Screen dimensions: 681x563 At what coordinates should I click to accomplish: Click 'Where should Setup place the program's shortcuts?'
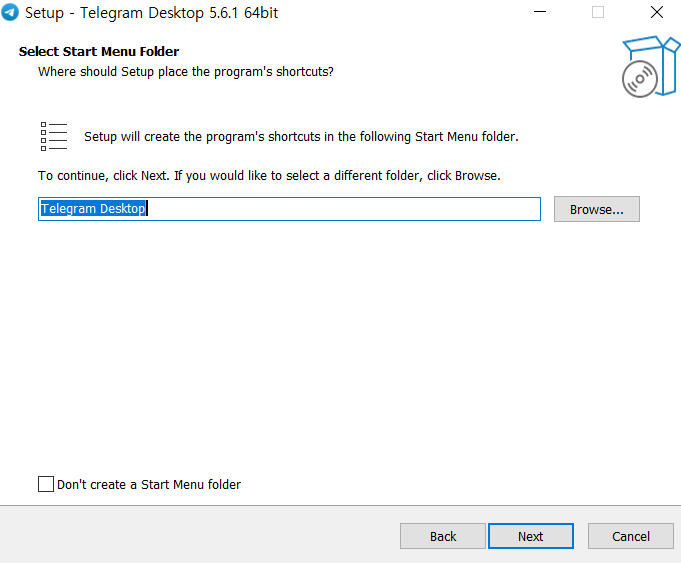tap(186, 72)
